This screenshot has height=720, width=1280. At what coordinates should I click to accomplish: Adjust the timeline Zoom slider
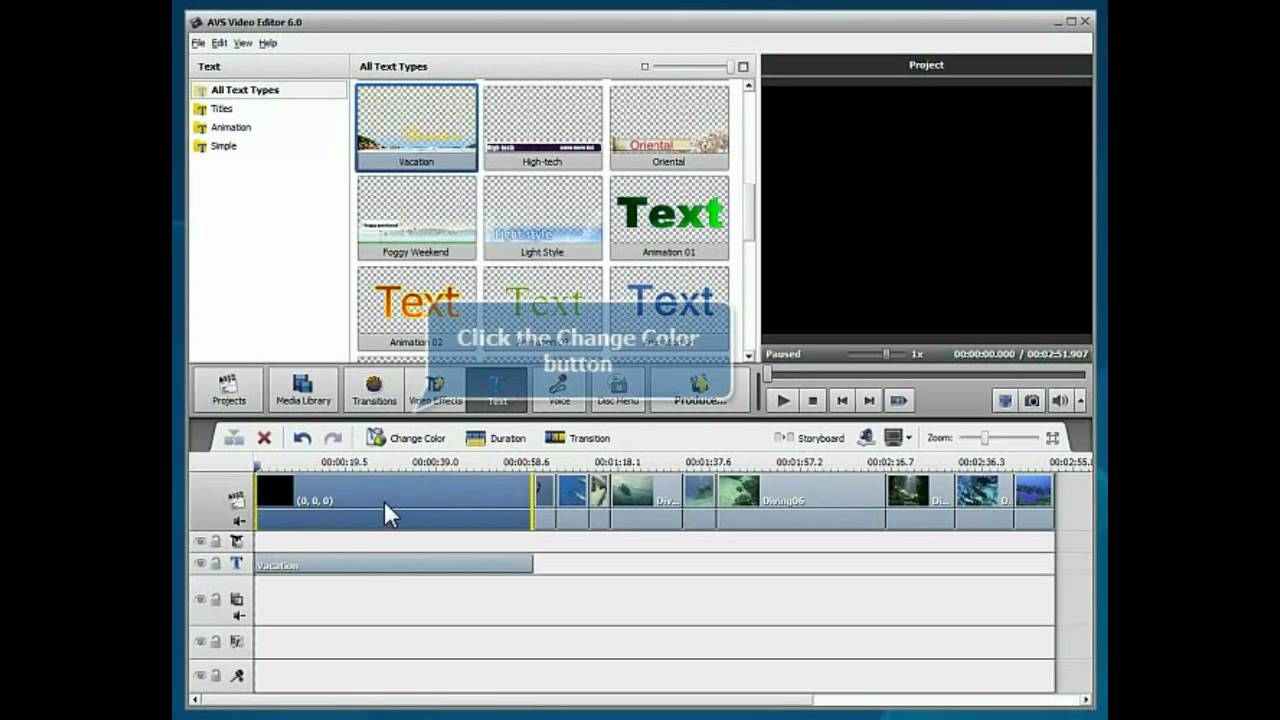coord(984,438)
